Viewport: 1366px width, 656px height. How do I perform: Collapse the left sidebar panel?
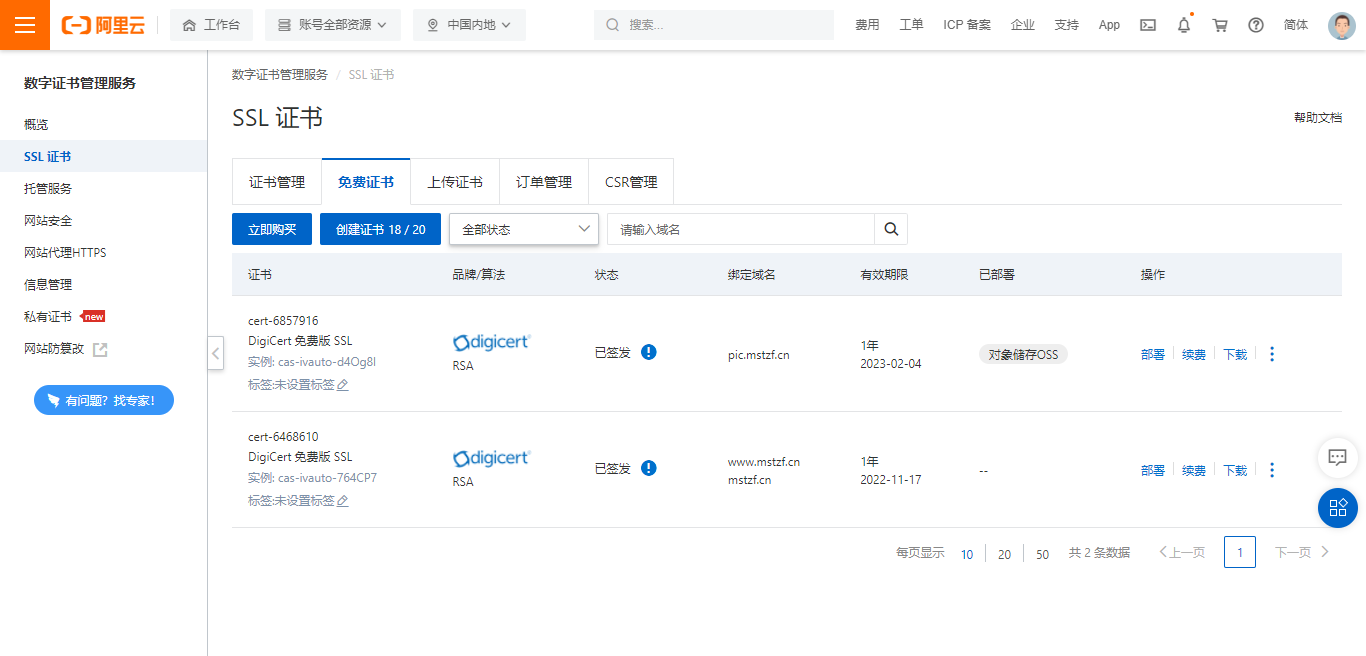[x=216, y=353]
